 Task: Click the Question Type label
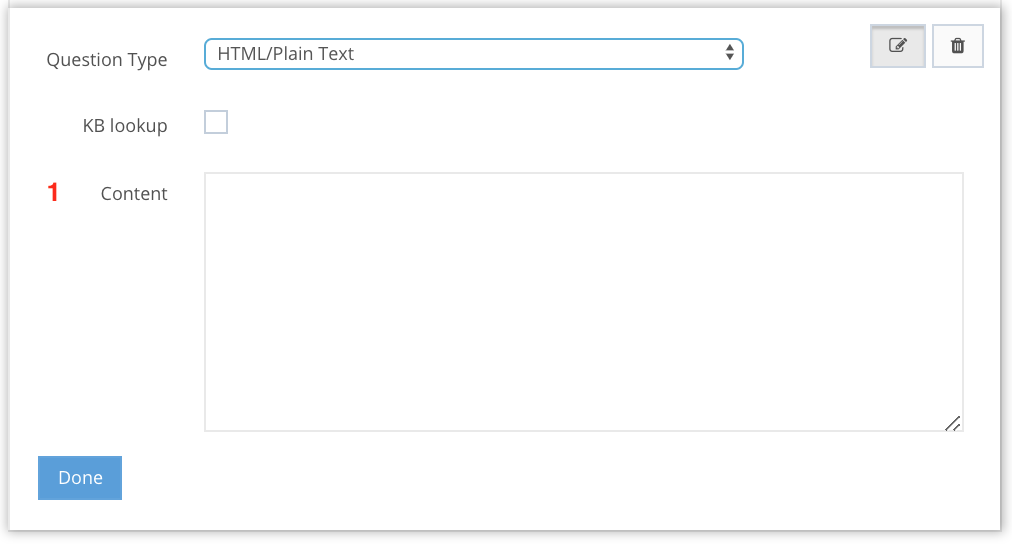[x=107, y=60]
